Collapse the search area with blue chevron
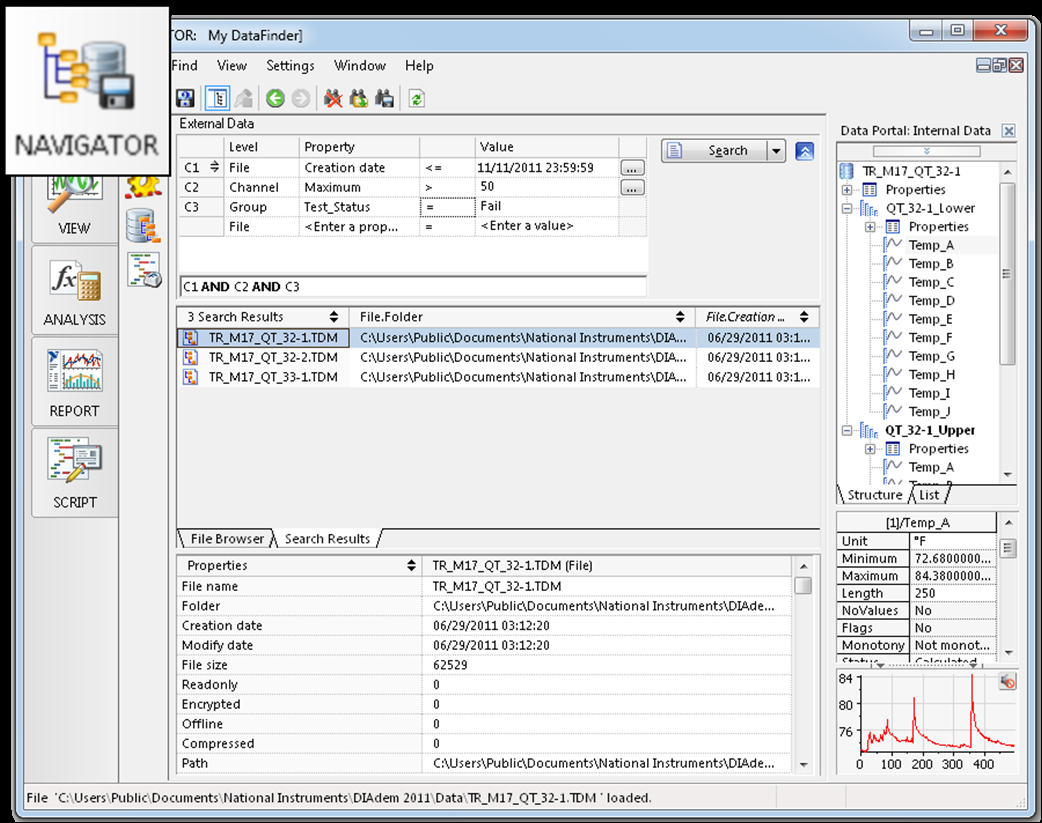Viewport: 1042px width, 823px height. point(805,151)
